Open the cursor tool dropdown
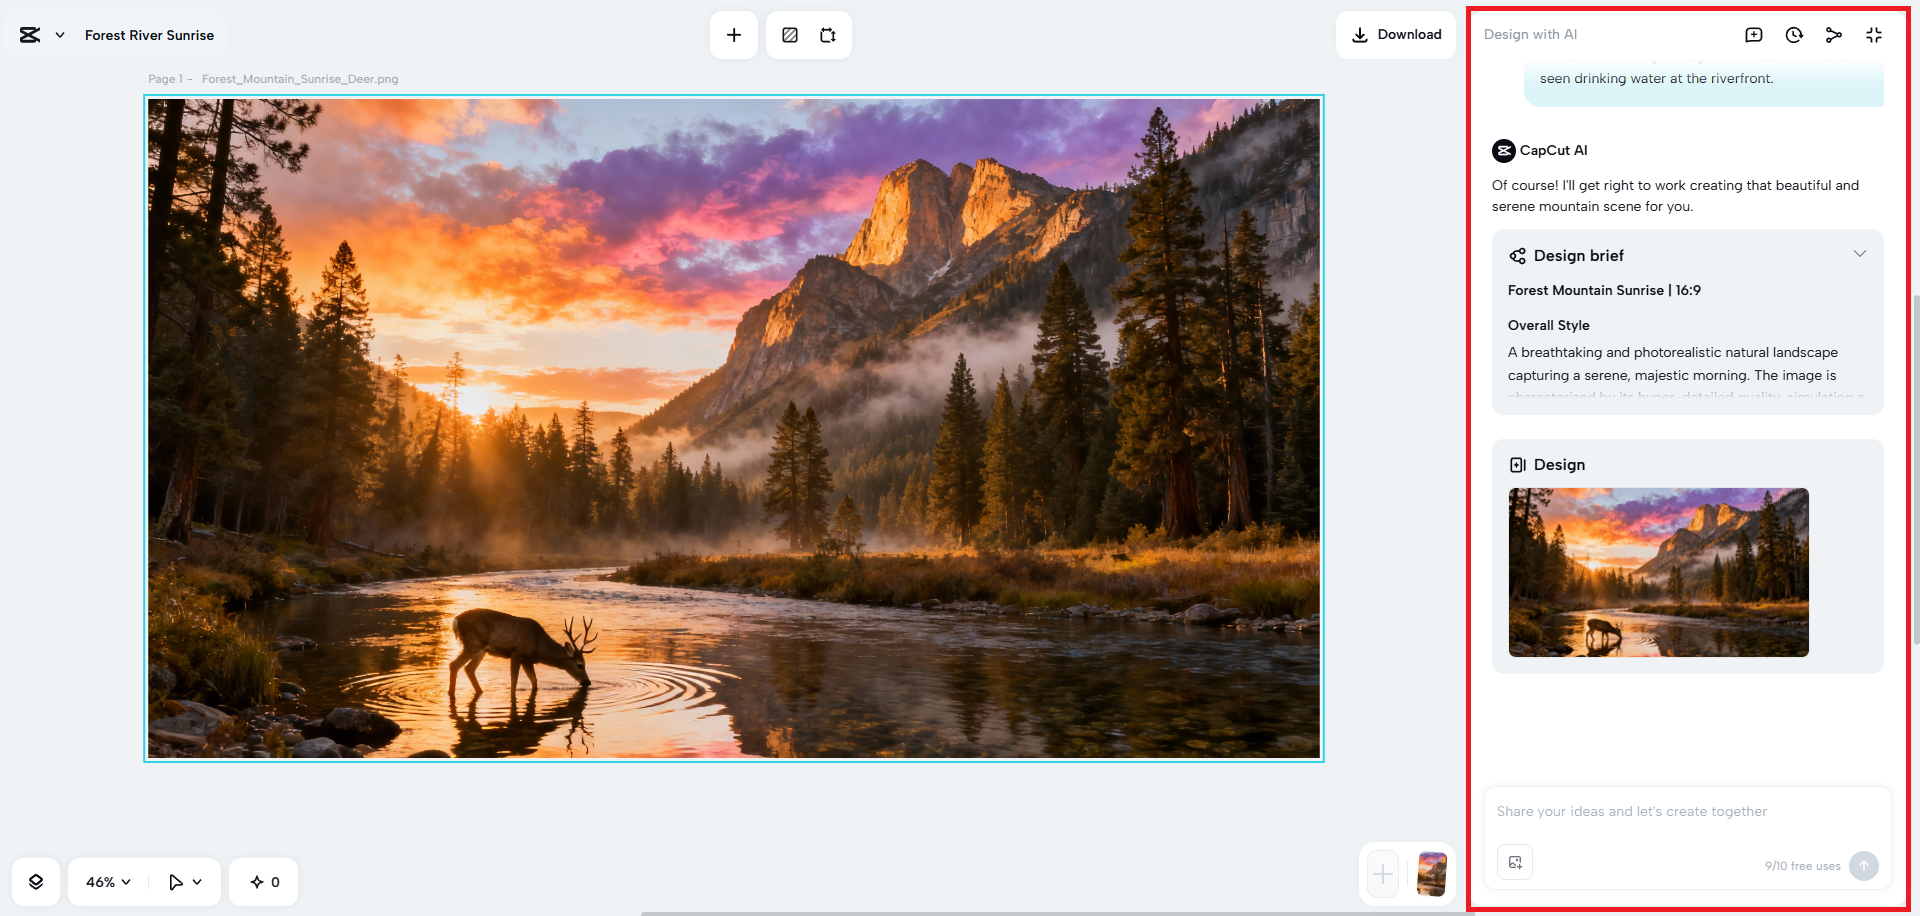This screenshot has width=1920, height=916. click(x=184, y=881)
